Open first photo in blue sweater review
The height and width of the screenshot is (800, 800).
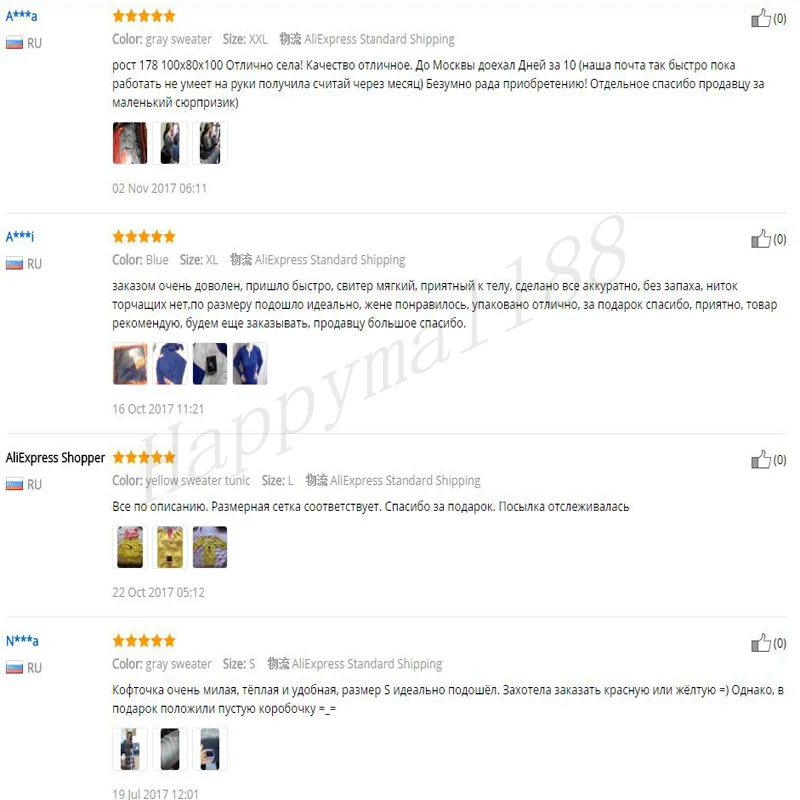(130, 363)
